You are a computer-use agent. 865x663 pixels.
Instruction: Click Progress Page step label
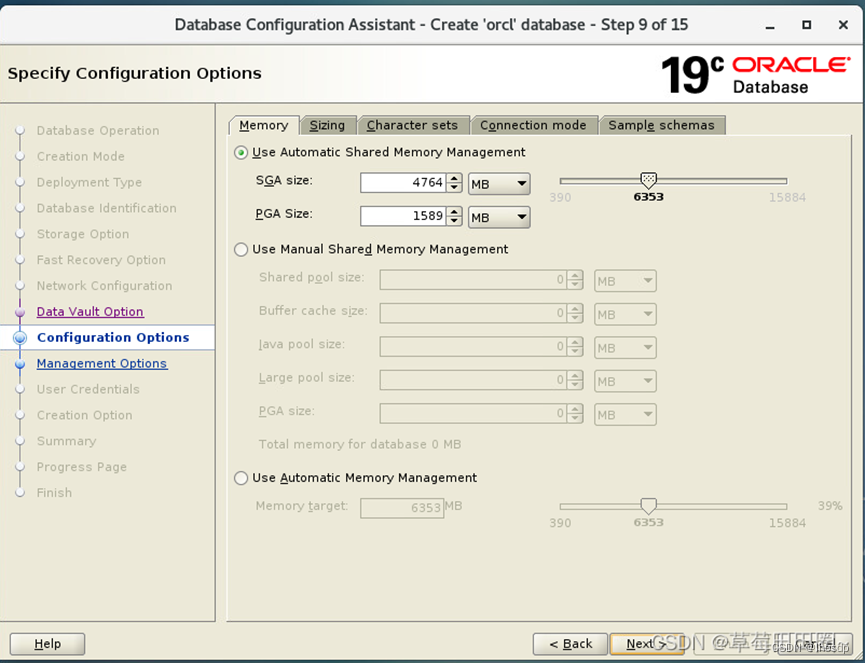[x=82, y=467]
